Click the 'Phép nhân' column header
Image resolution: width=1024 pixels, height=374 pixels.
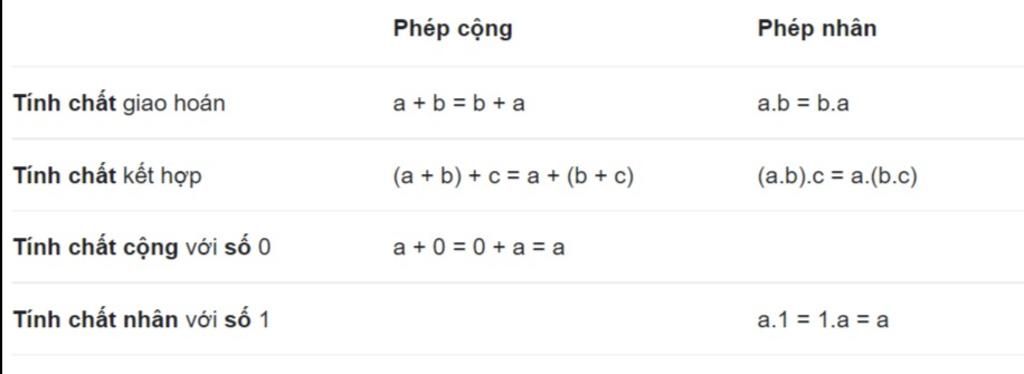tap(817, 29)
